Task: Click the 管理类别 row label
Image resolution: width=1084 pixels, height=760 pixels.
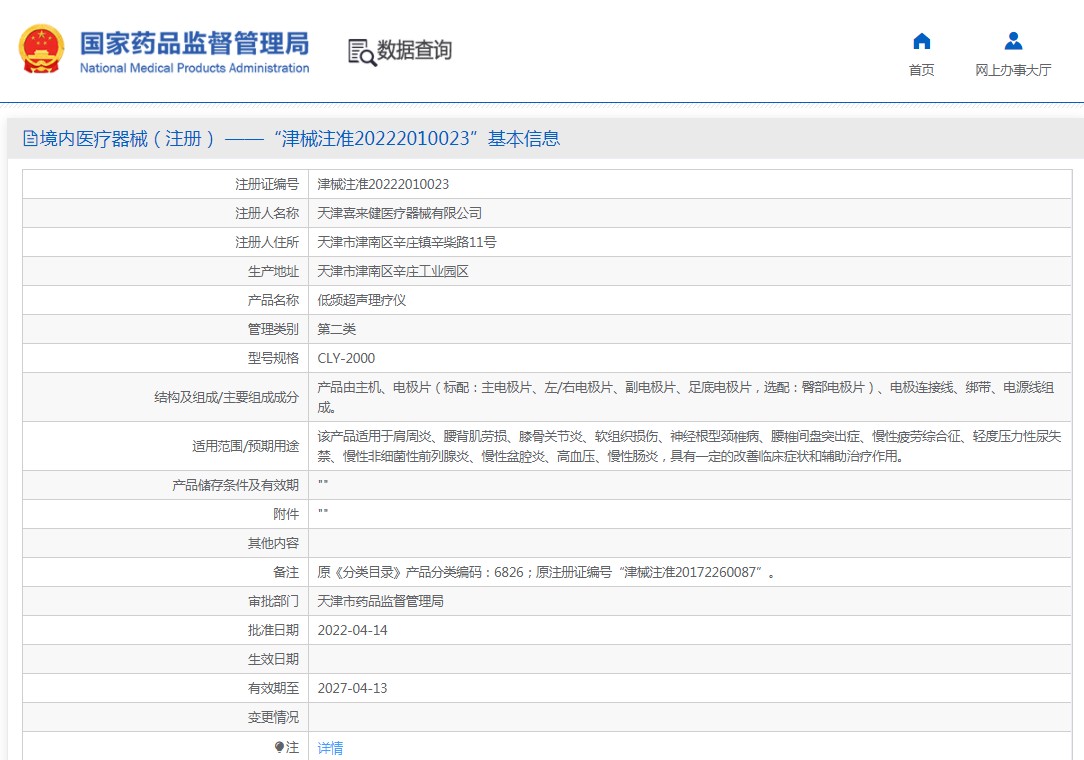Action: (273, 329)
